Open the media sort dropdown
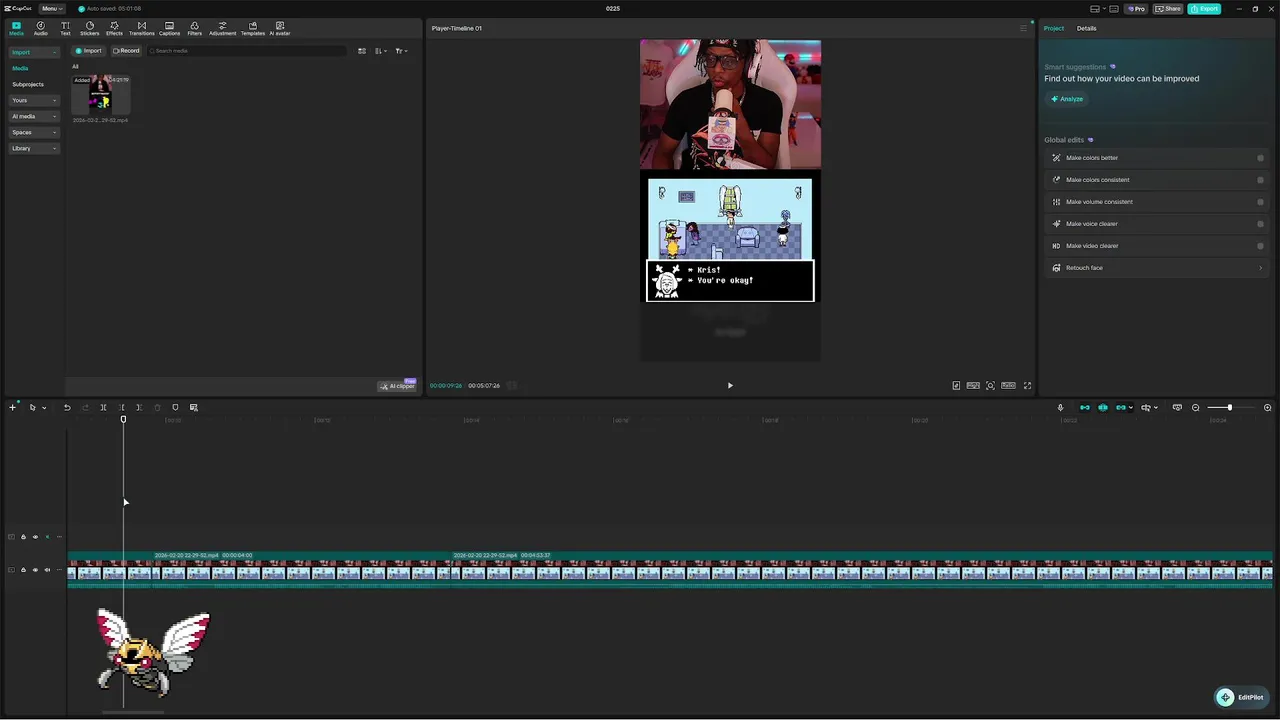This screenshot has width=1280, height=720. [381, 51]
